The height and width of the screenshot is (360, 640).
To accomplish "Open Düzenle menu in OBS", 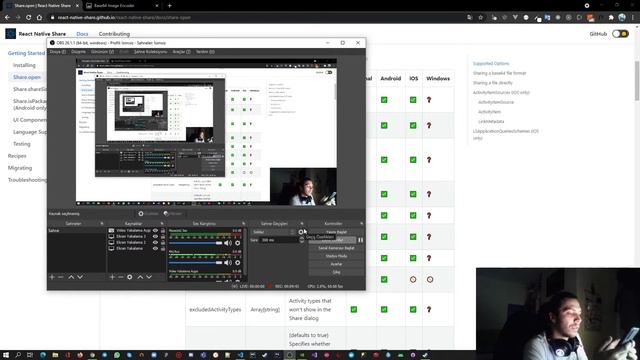I will (x=78, y=52).
